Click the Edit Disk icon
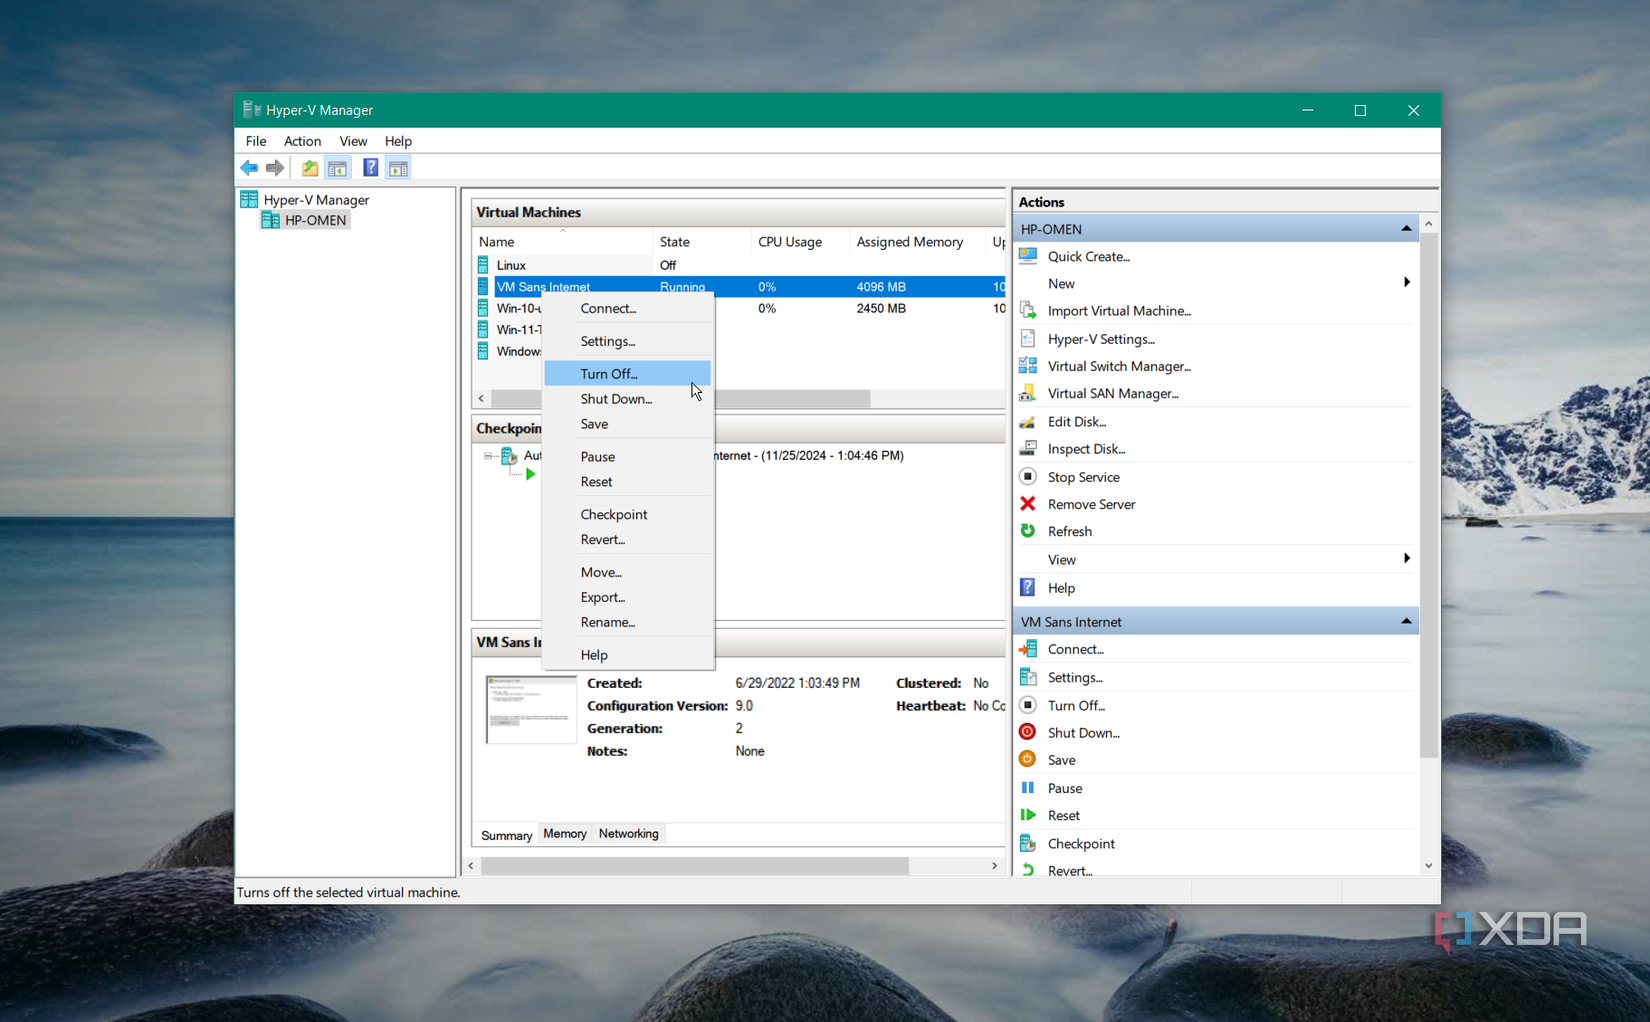Viewport: 1650px width, 1022px height. pyautogui.click(x=1027, y=421)
